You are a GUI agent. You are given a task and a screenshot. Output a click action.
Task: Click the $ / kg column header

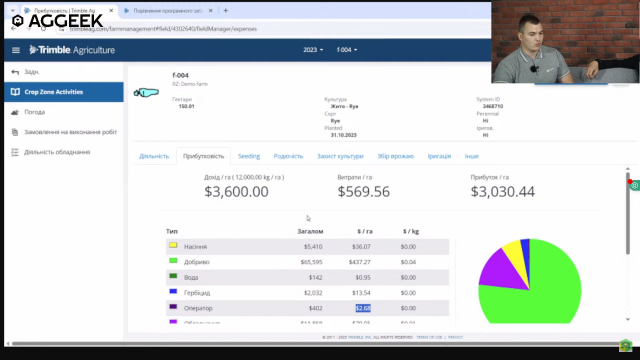411,231
